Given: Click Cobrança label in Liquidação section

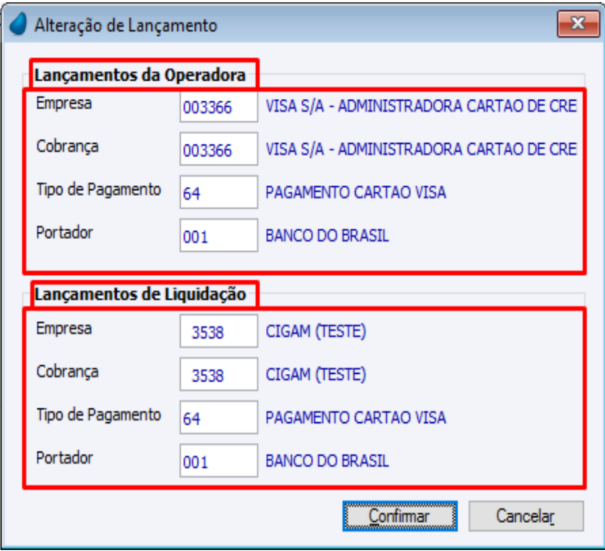Looking at the screenshot, I should tap(68, 372).
